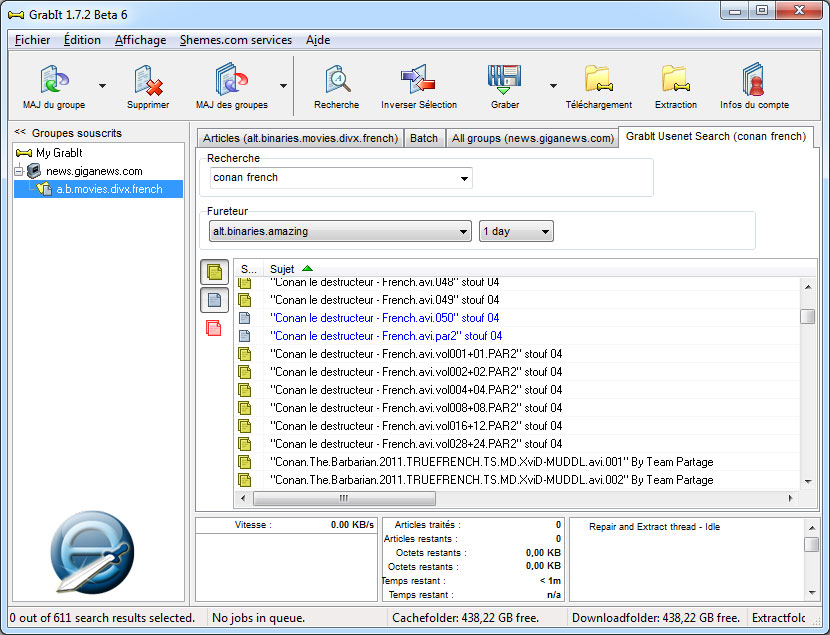Click the a.b.movies.divx.french group icon
830x635 pixels.
(x=44, y=189)
